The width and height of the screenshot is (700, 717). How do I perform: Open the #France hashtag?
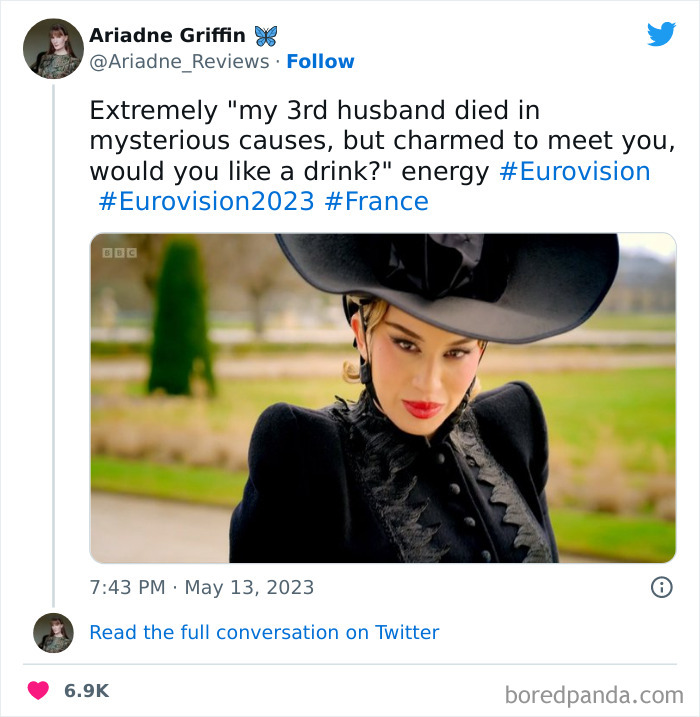(x=376, y=201)
